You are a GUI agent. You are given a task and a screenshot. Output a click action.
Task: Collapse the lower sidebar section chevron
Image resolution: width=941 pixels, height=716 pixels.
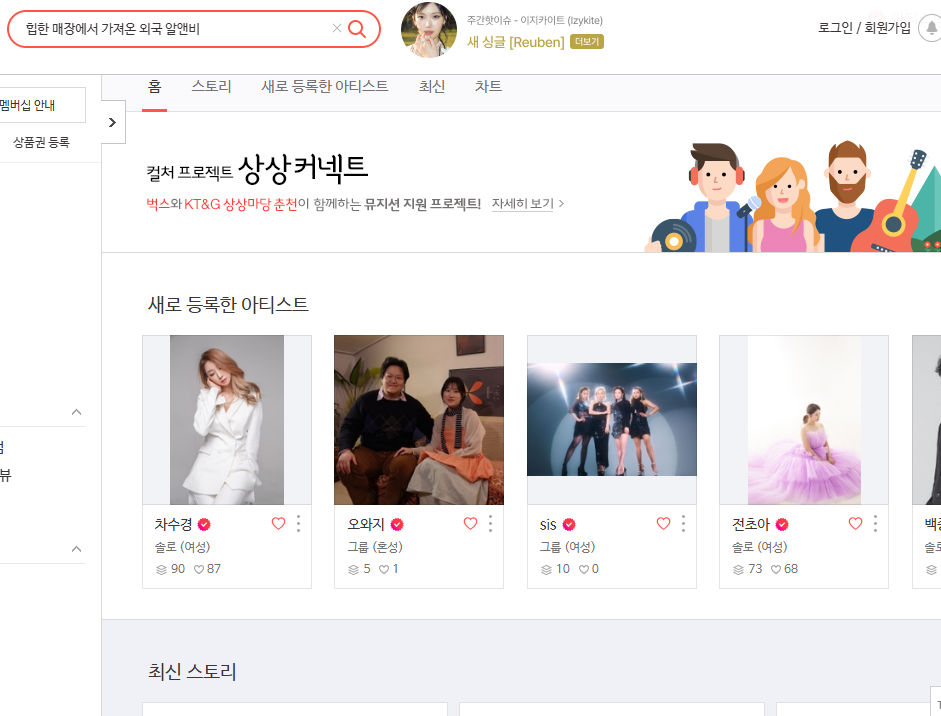coord(77,548)
